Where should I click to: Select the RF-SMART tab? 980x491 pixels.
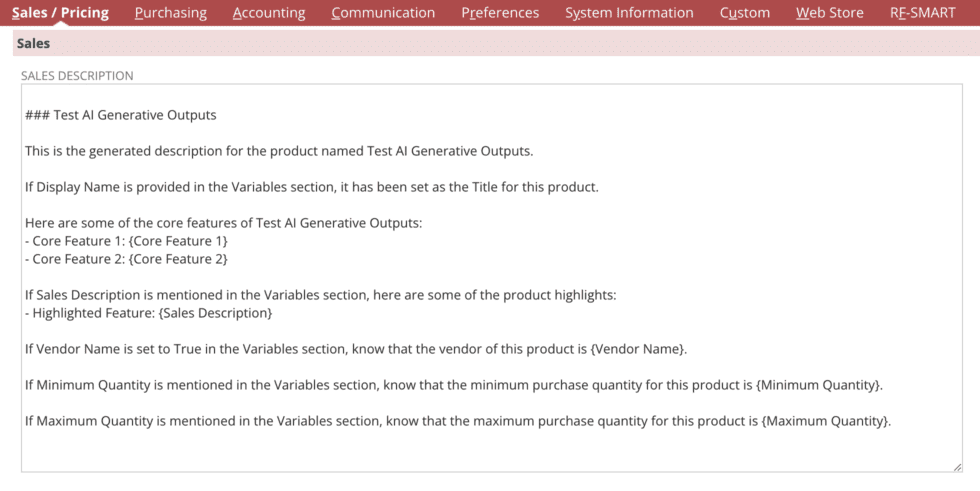(x=922, y=13)
